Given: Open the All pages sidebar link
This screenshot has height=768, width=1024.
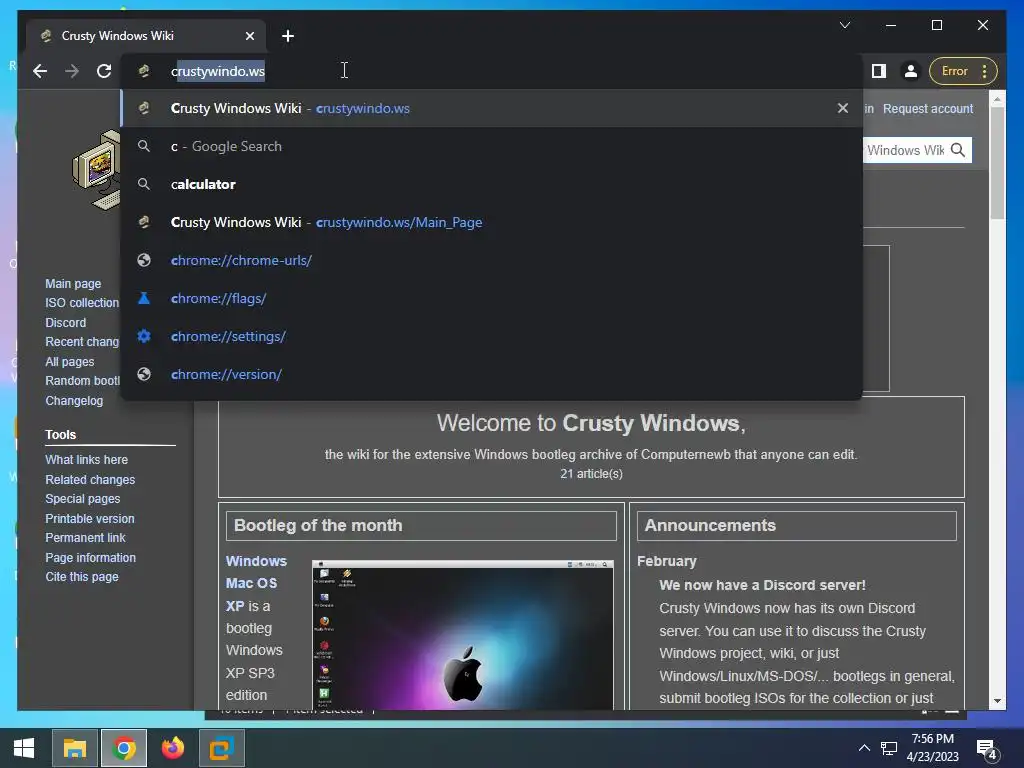Looking at the screenshot, I should coord(69,362).
